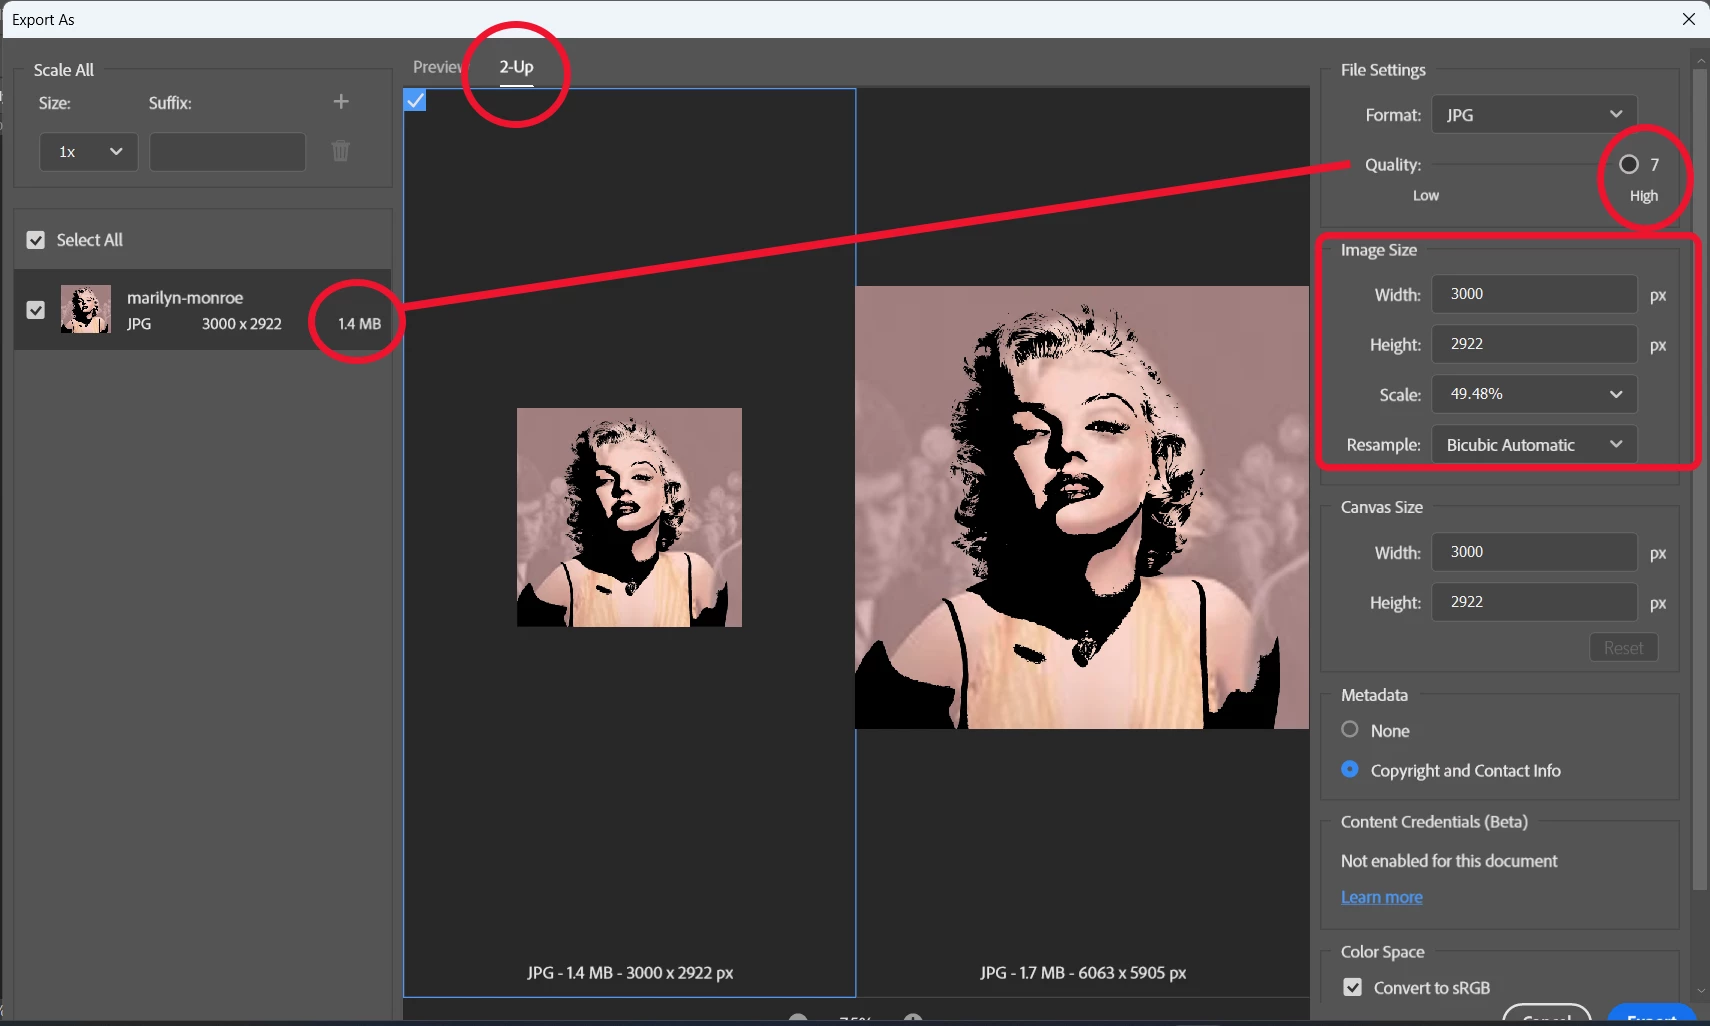
Task: Delete the size row using the trash icon
Action: [341, 151]
